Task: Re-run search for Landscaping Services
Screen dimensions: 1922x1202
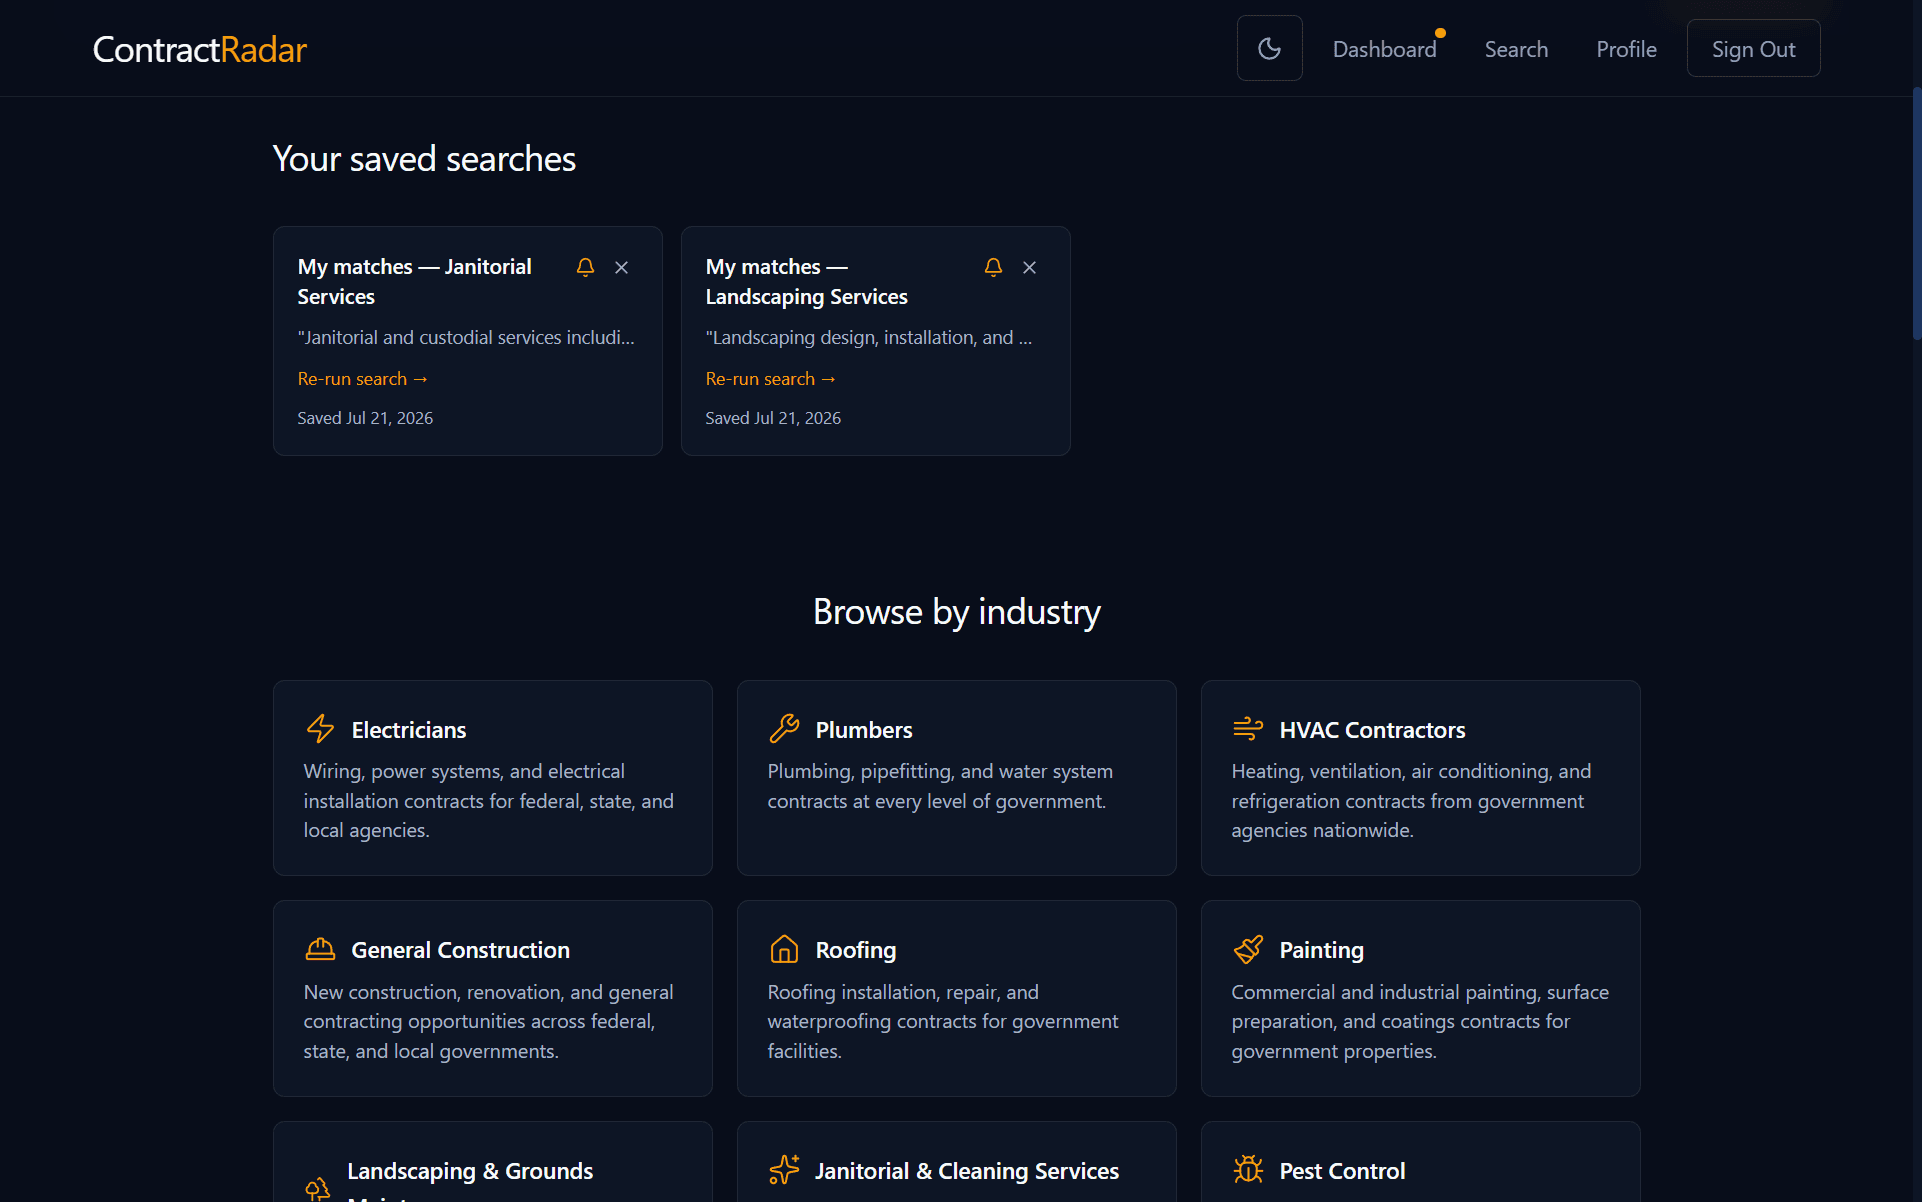Action: (x=770, y=379)
